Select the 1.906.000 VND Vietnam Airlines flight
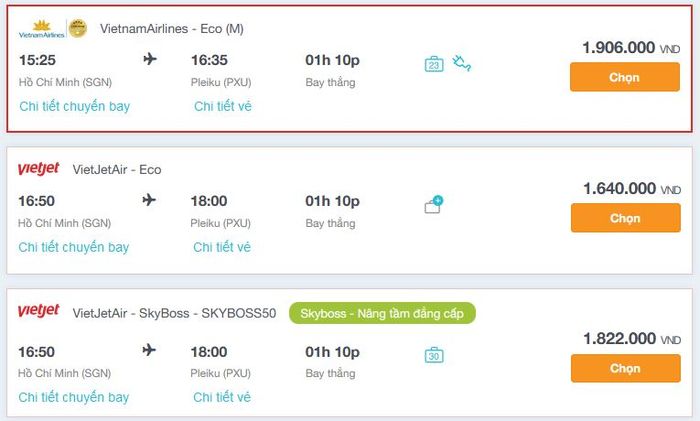This screenshot has height=421, width=700. [x=625, y=77]
